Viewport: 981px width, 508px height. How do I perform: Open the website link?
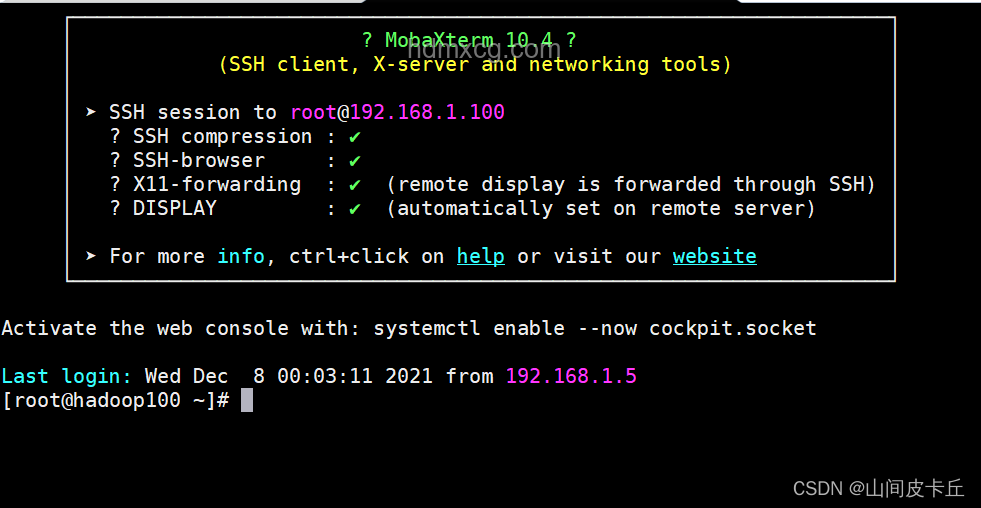714,257
